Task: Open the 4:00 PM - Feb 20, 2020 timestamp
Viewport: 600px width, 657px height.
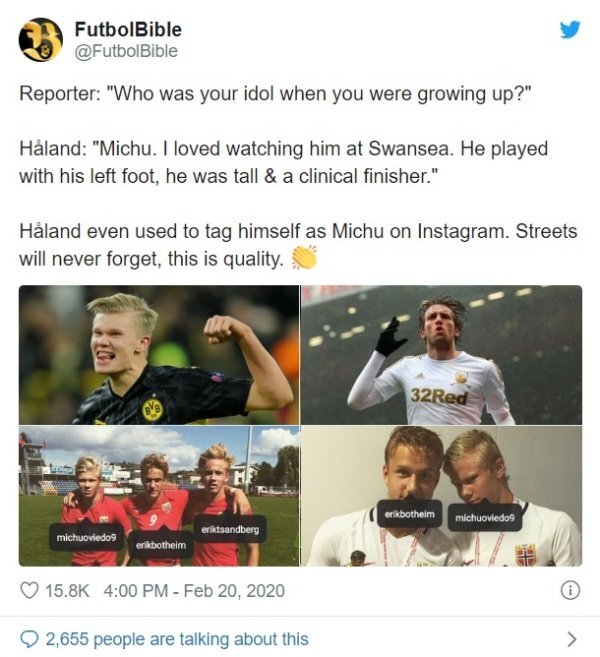Action: (x=194, y=591)
